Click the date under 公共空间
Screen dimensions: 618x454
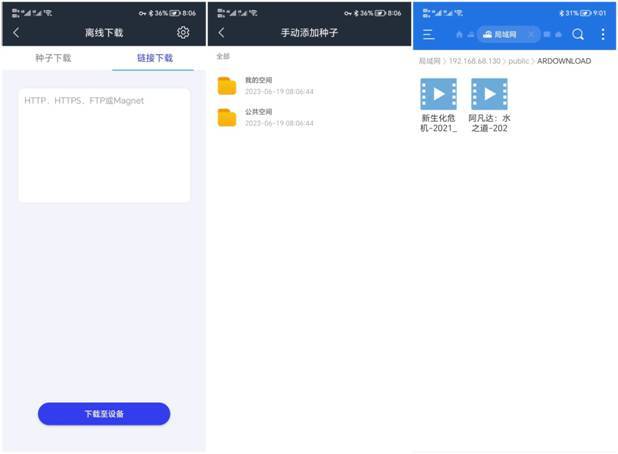279,123
